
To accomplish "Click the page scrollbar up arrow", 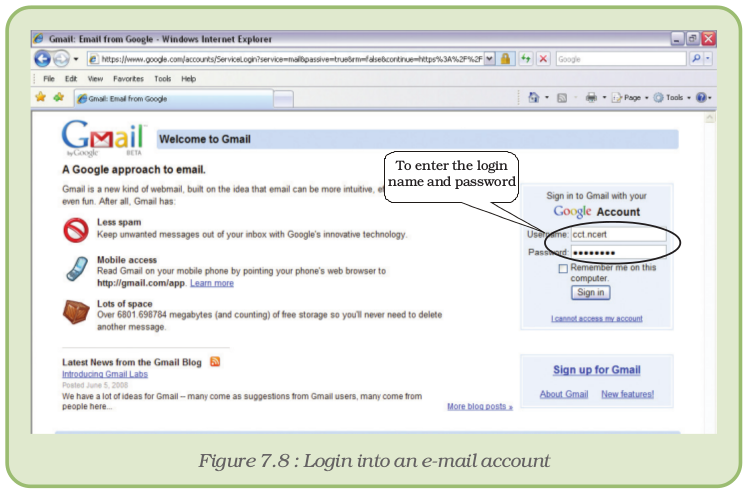I will click(x=710, y=118).
